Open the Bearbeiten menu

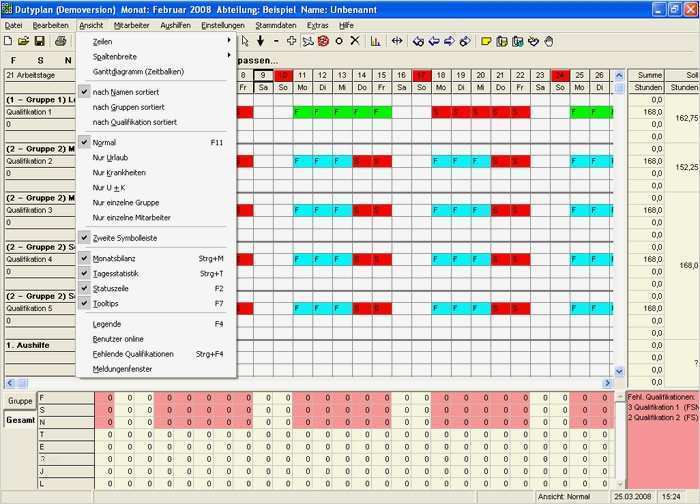coord(51,25)
